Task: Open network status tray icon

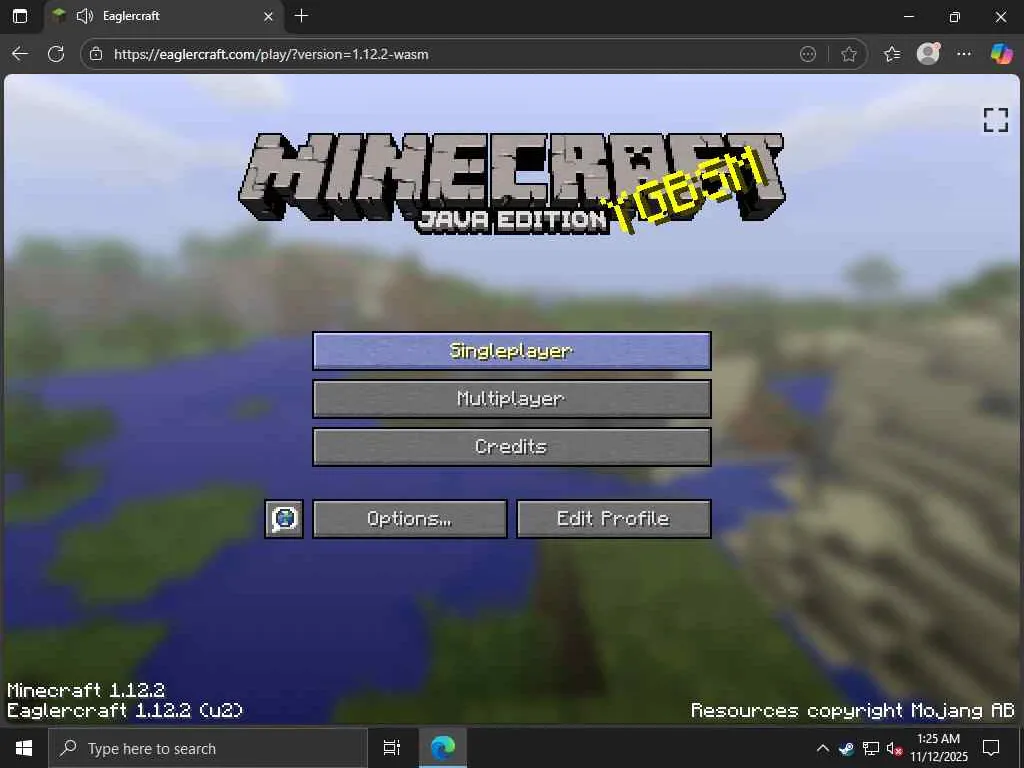Action: (870, 749)
